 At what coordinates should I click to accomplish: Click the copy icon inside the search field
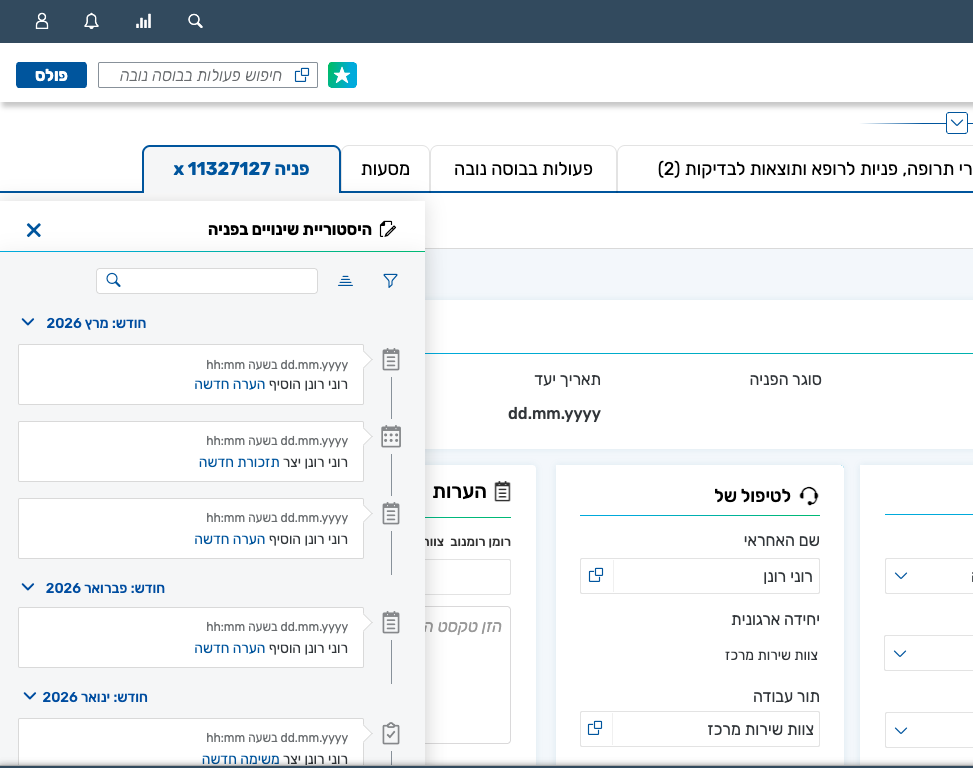tap(302, 74)
